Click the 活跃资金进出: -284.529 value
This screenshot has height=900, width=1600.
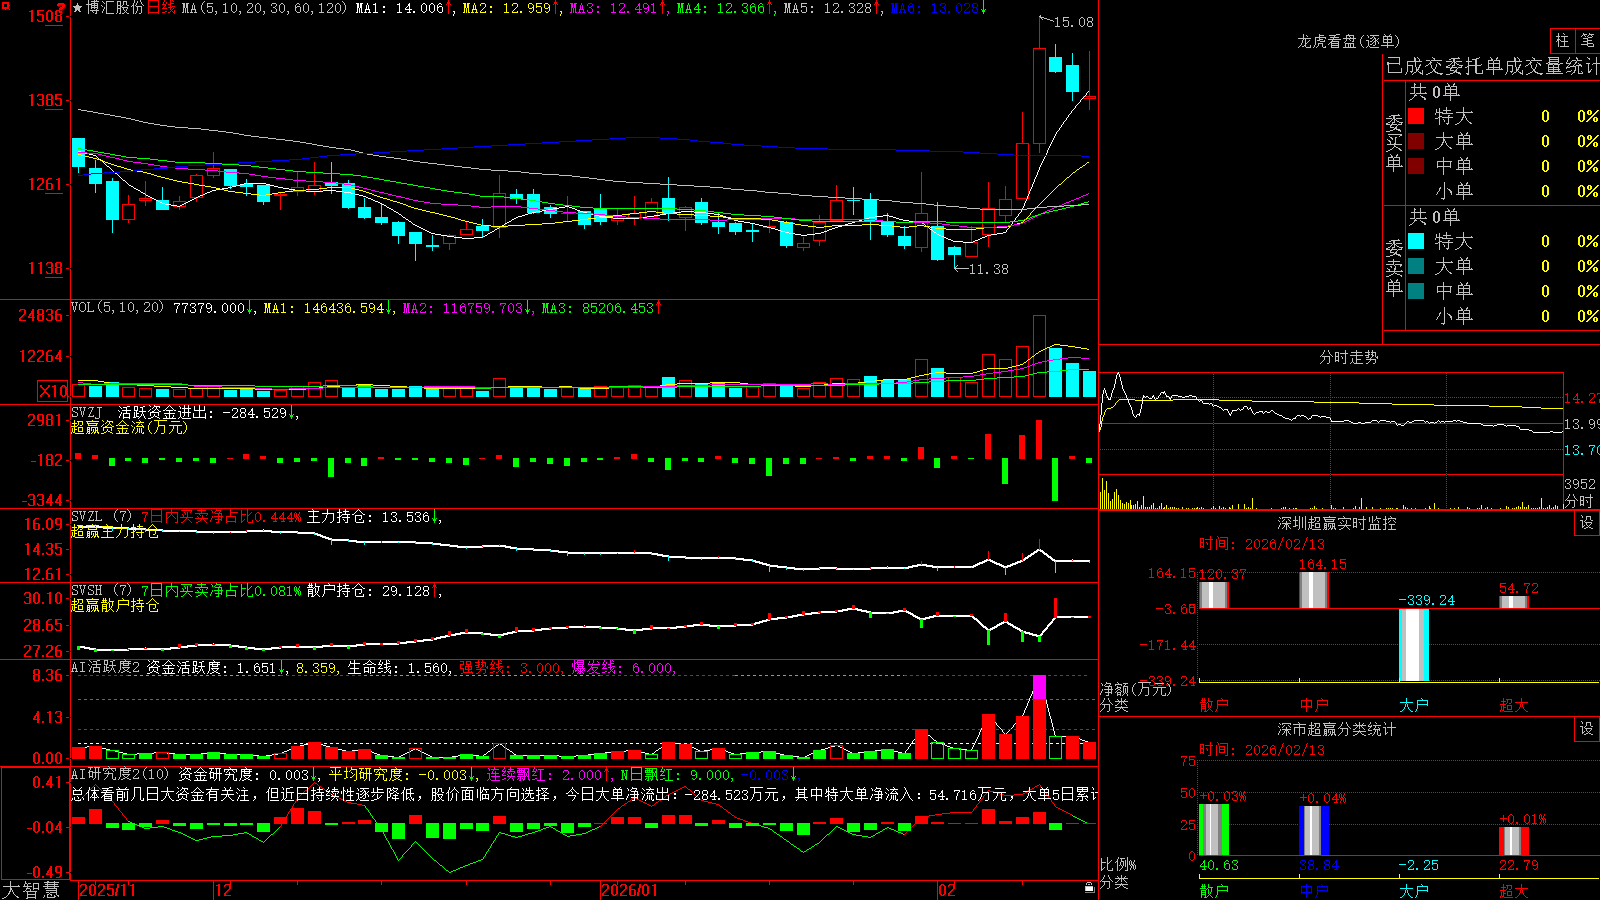[203, 412]
